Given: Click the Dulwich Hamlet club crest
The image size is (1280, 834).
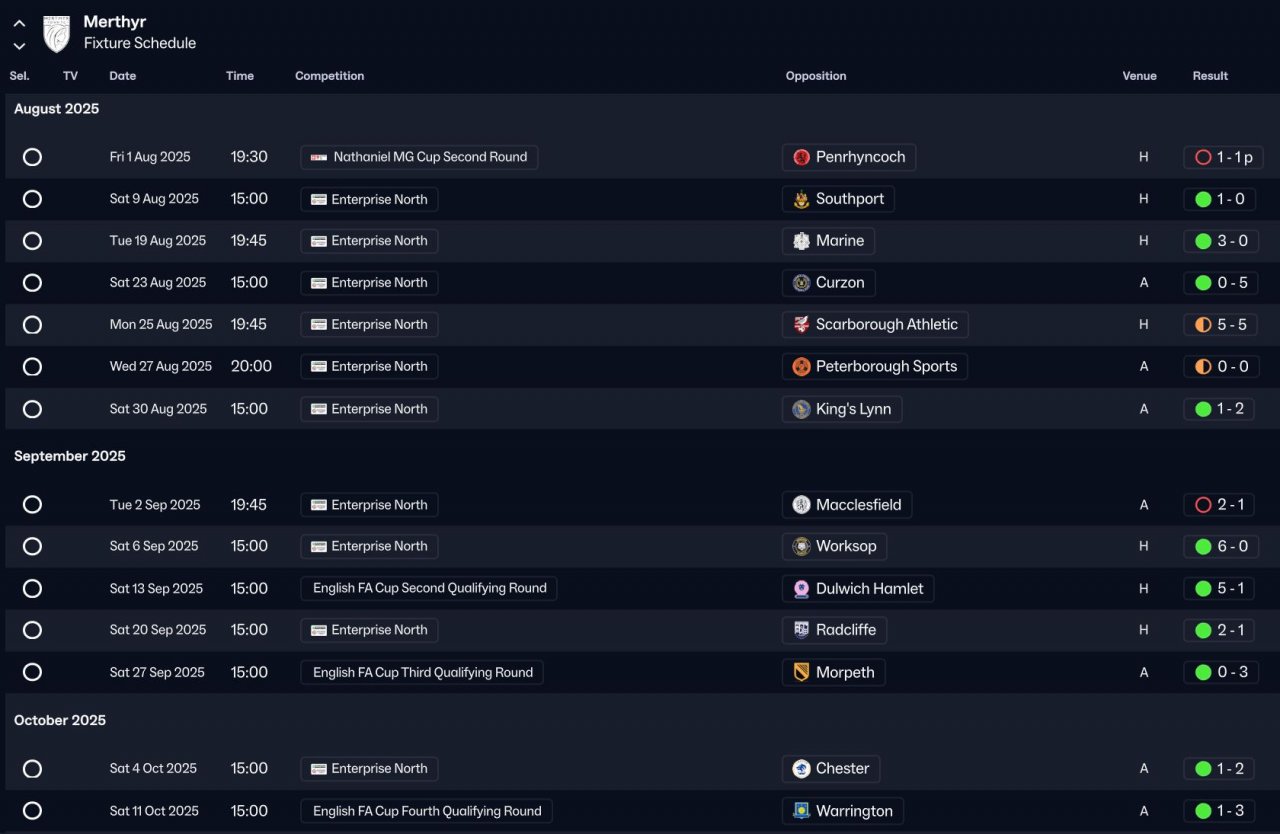Looking at the screenshot, I should pos(801,589).
